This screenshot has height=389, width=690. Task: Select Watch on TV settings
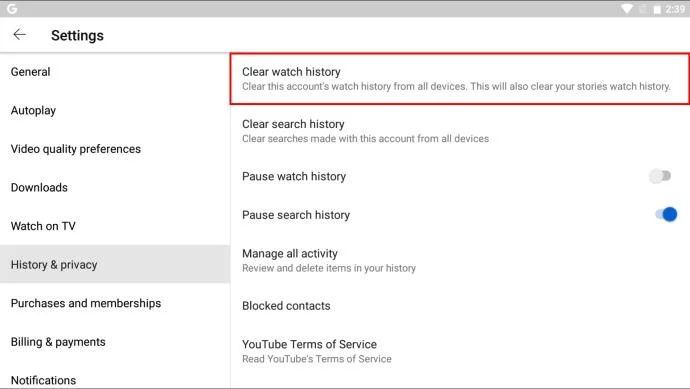pos(115,226)
